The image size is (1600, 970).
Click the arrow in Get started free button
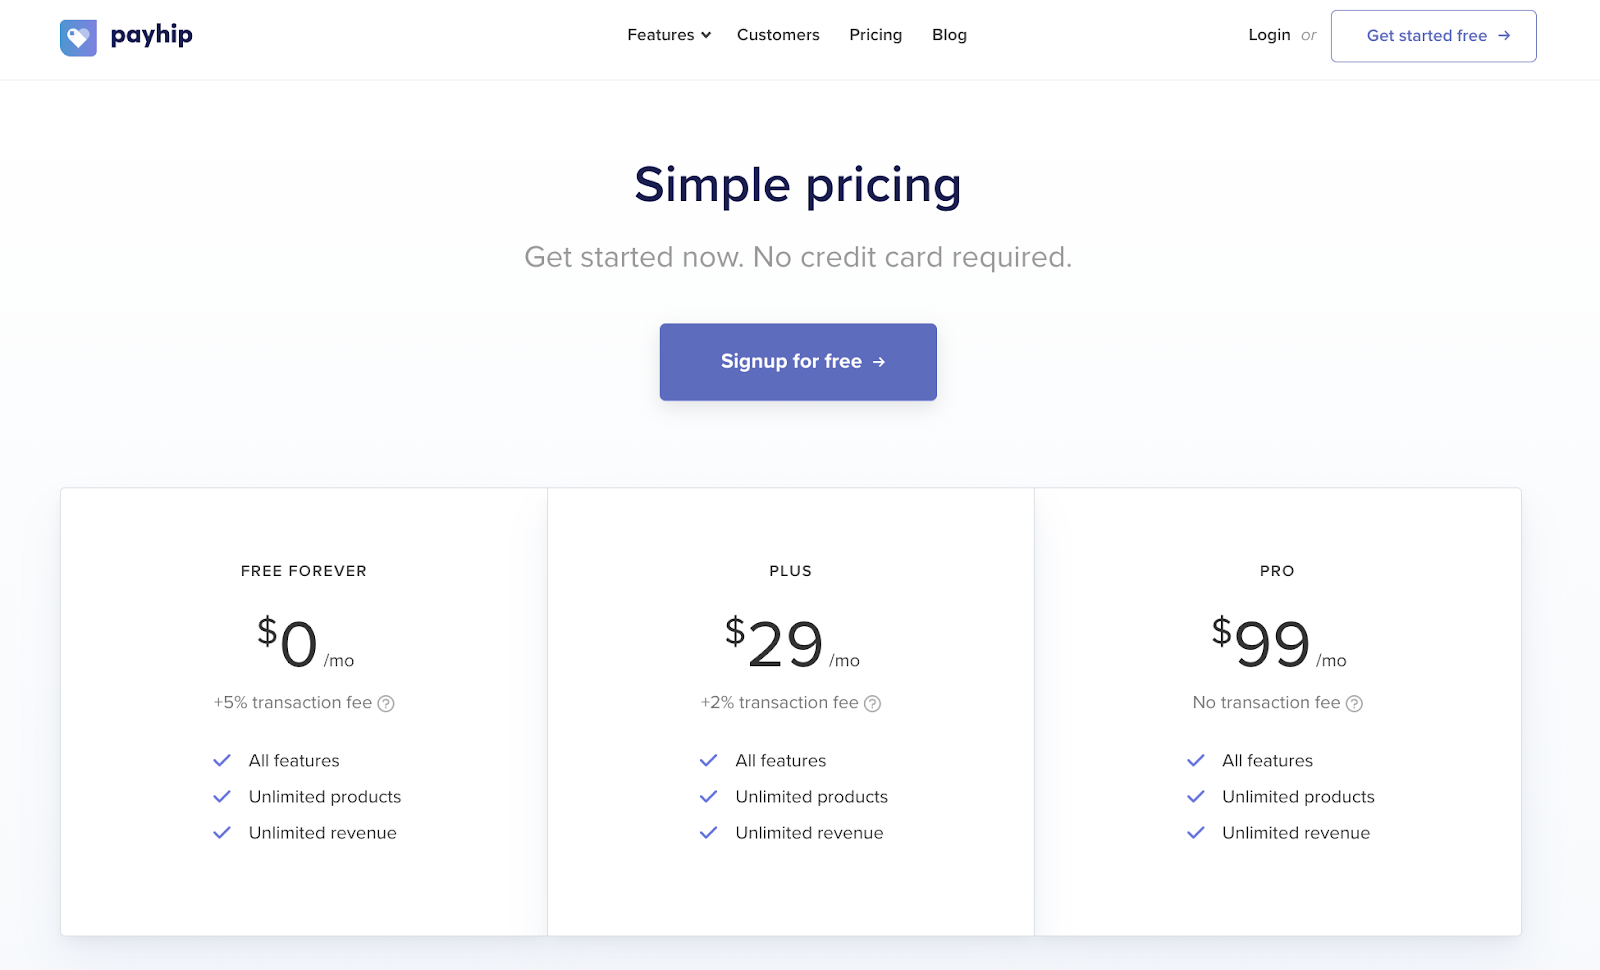click(x=1504, y=36)
